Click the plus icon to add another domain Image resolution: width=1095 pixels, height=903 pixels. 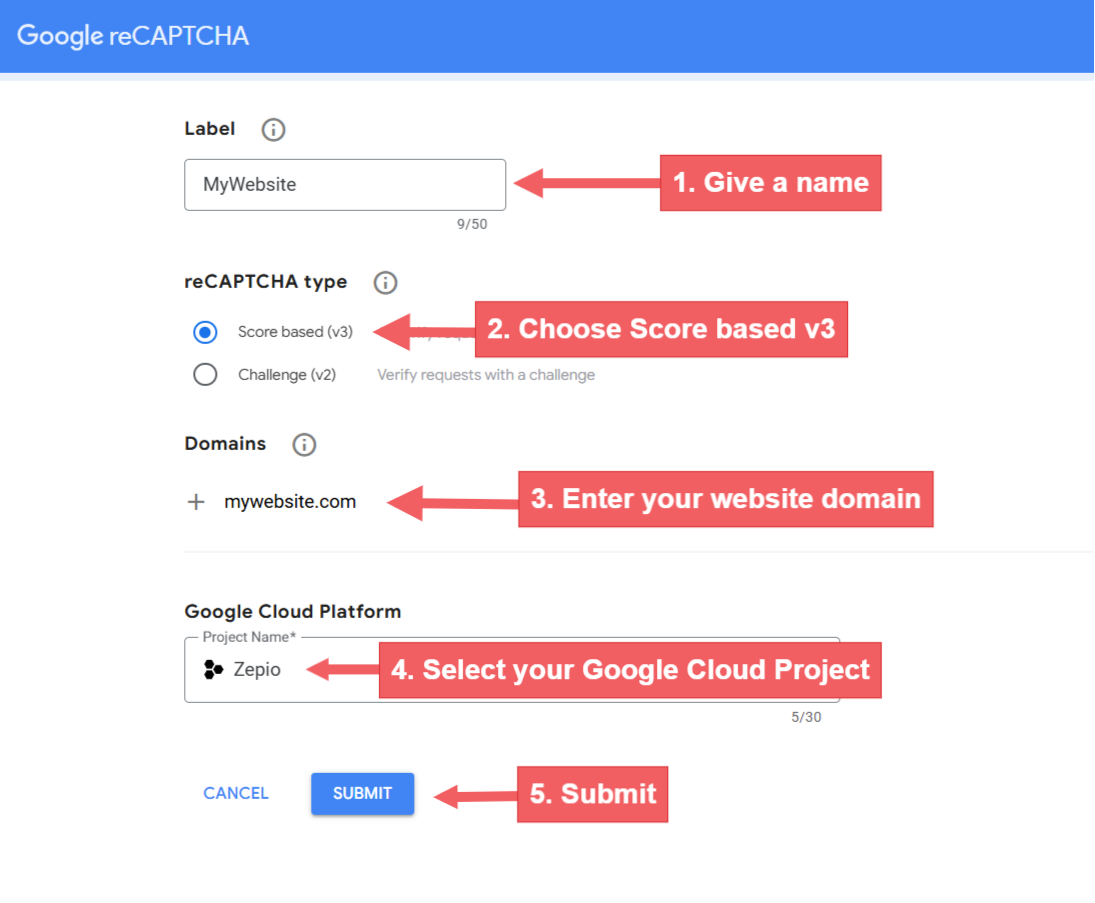coord(195,501)
